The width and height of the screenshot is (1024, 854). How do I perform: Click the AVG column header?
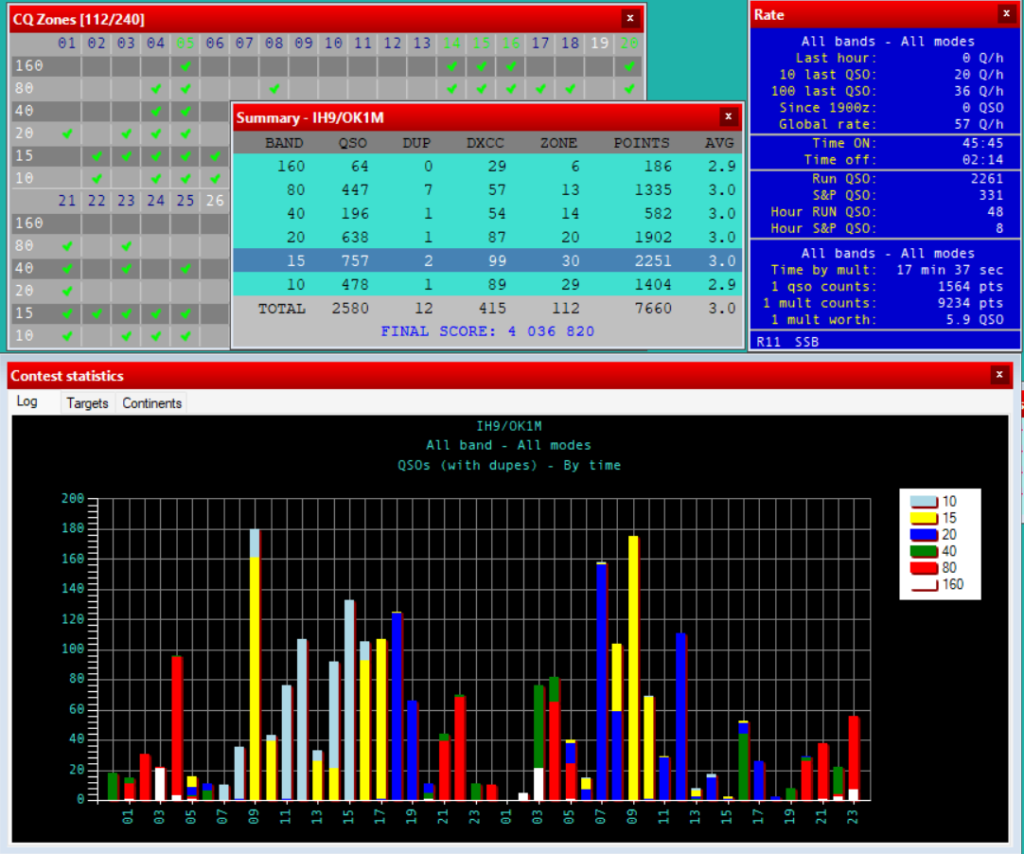pos(720,142)
